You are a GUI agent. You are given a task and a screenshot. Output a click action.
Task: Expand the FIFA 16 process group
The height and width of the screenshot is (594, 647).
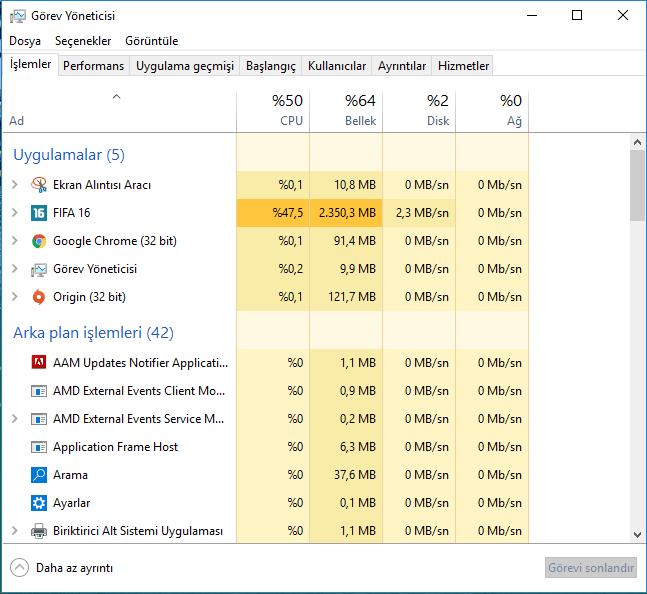[15, 212]
